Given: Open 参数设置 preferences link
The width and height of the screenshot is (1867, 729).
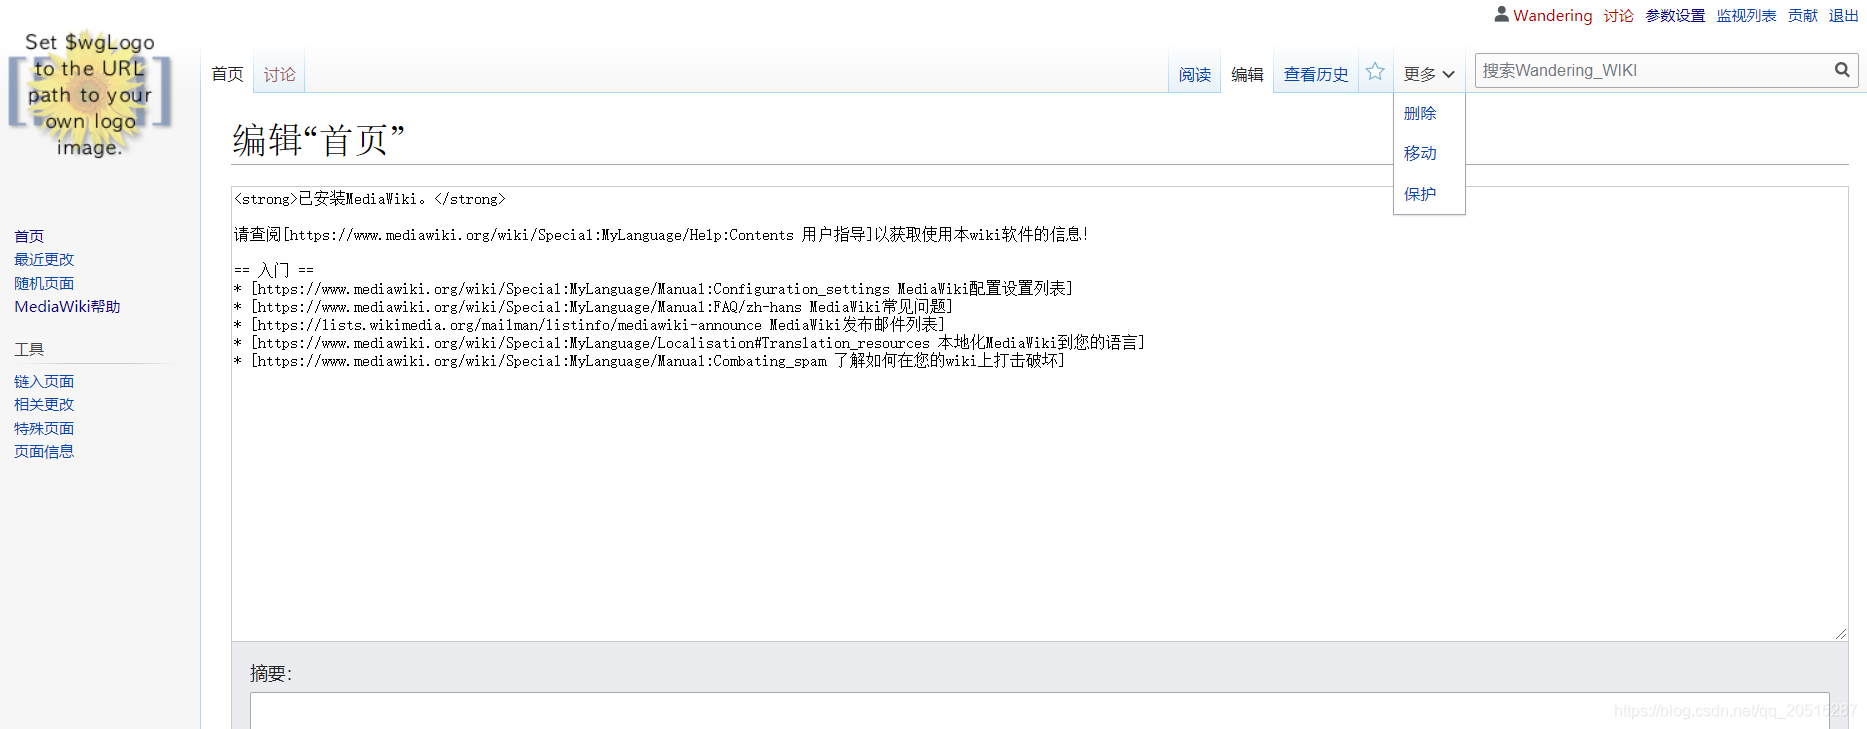Looking at the screenshot, I should coord(1675,15).
